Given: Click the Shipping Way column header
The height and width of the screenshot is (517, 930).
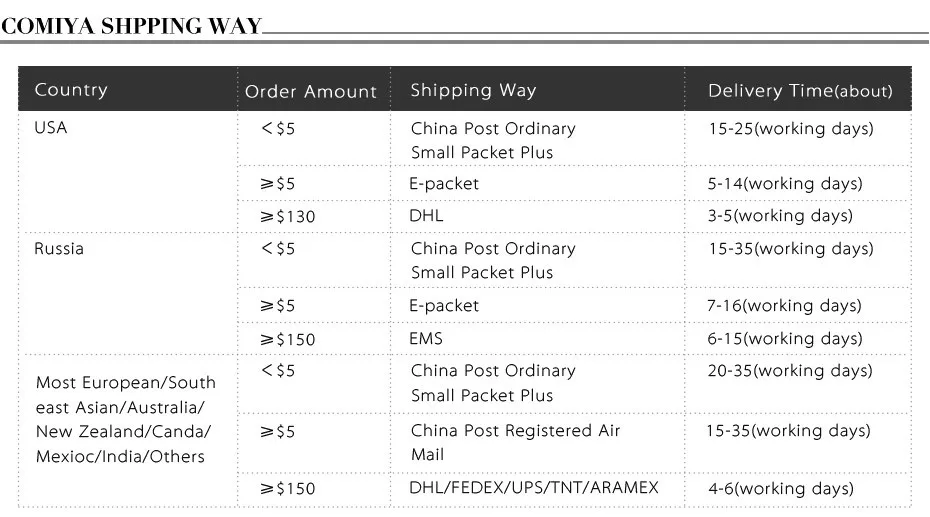Looking at the screenshot, I should [x=473, y=90].
